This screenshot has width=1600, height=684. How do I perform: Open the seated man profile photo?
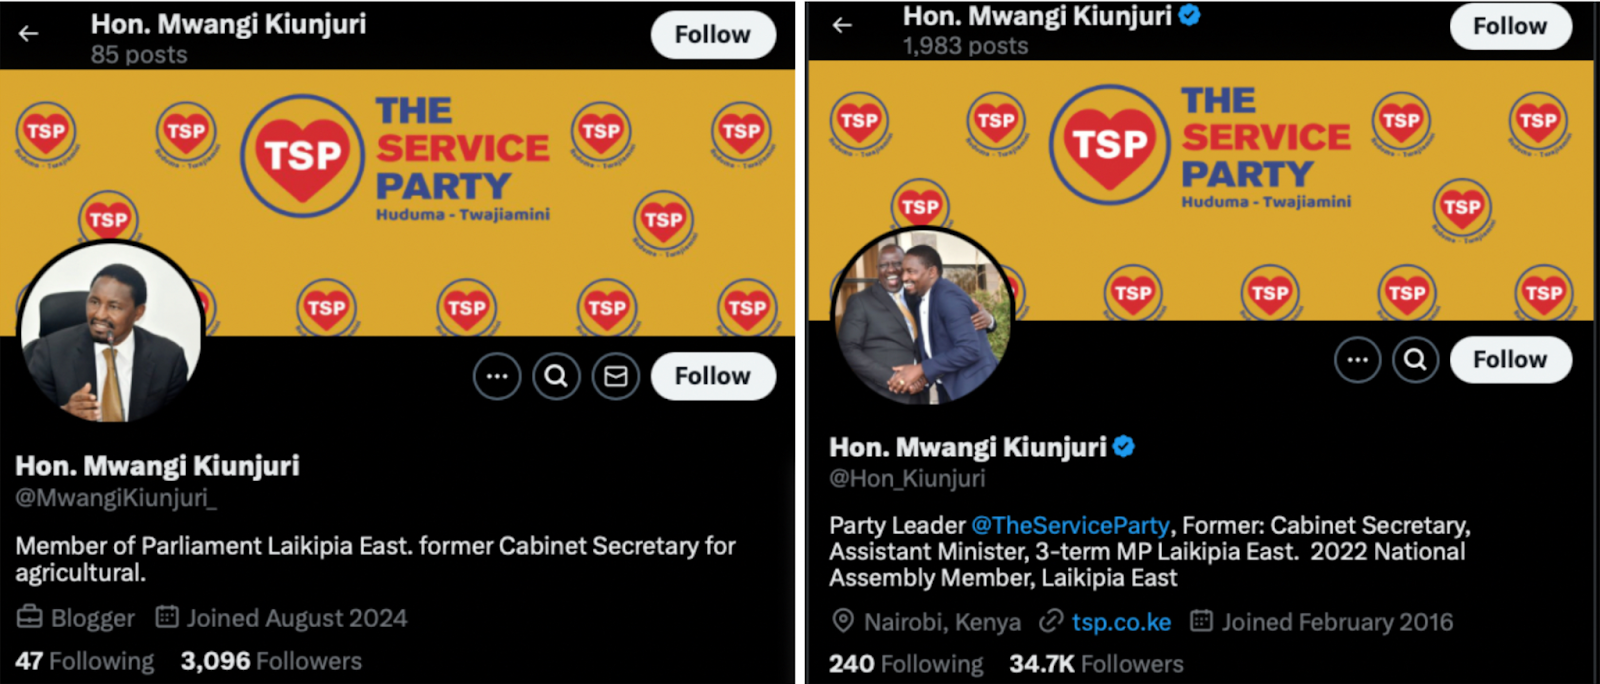coord(111,333)
